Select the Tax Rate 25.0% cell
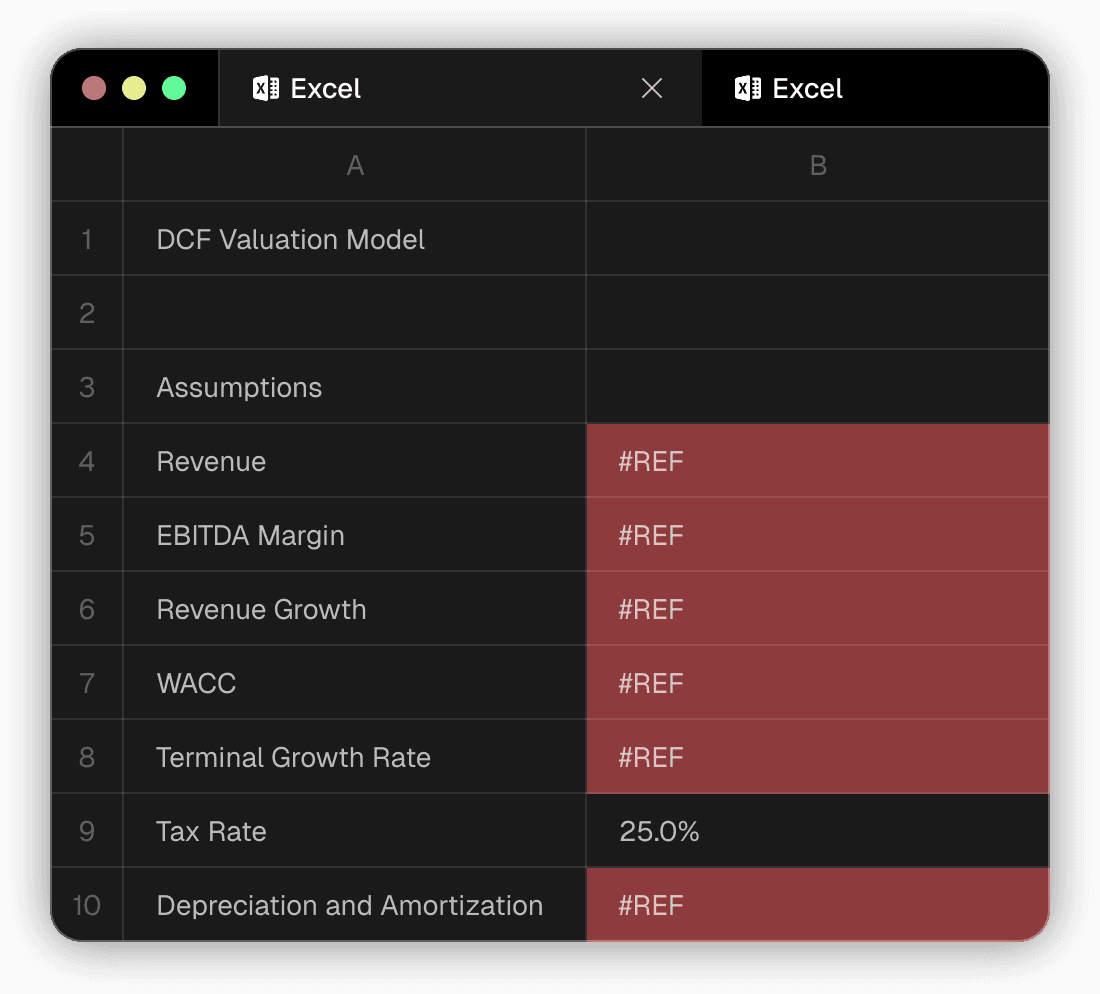The height and width of the screenshot is (994, 1100). 817,831
